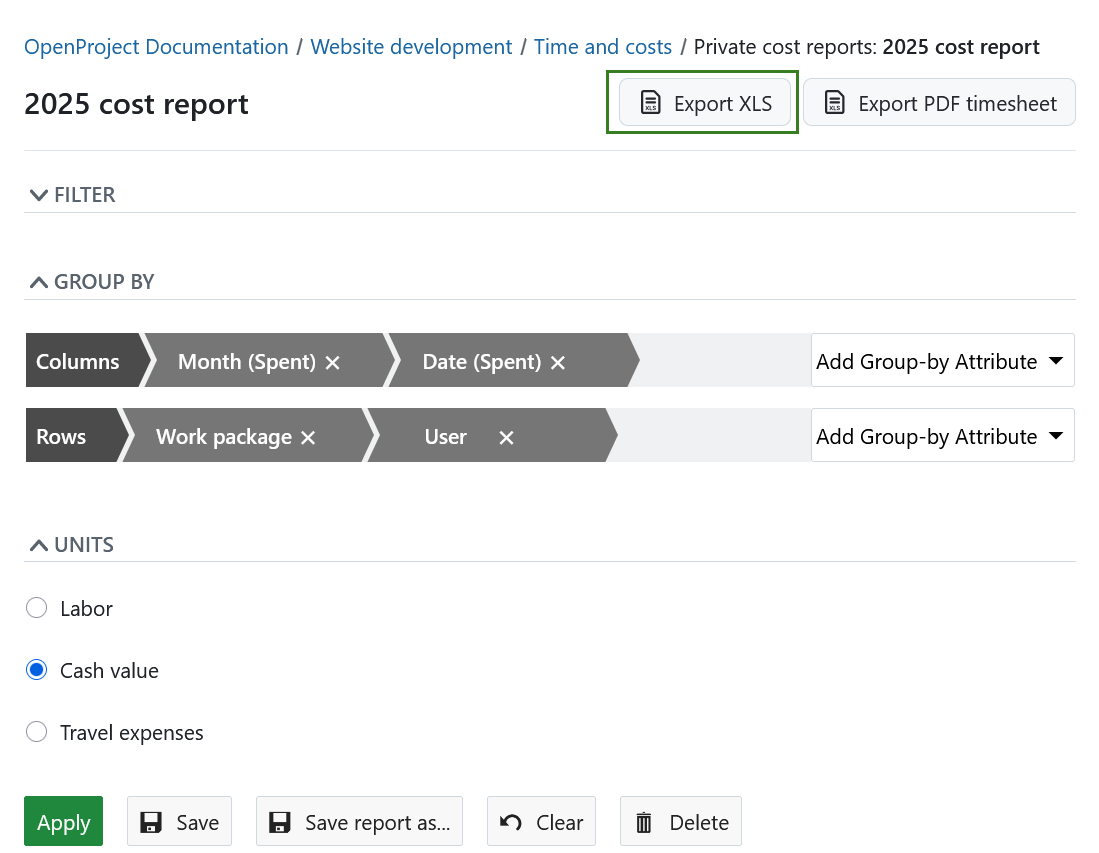This screenshot has width=1099, height=853.
Task: Select the Cash value radio button
Action: pos(36,670)
